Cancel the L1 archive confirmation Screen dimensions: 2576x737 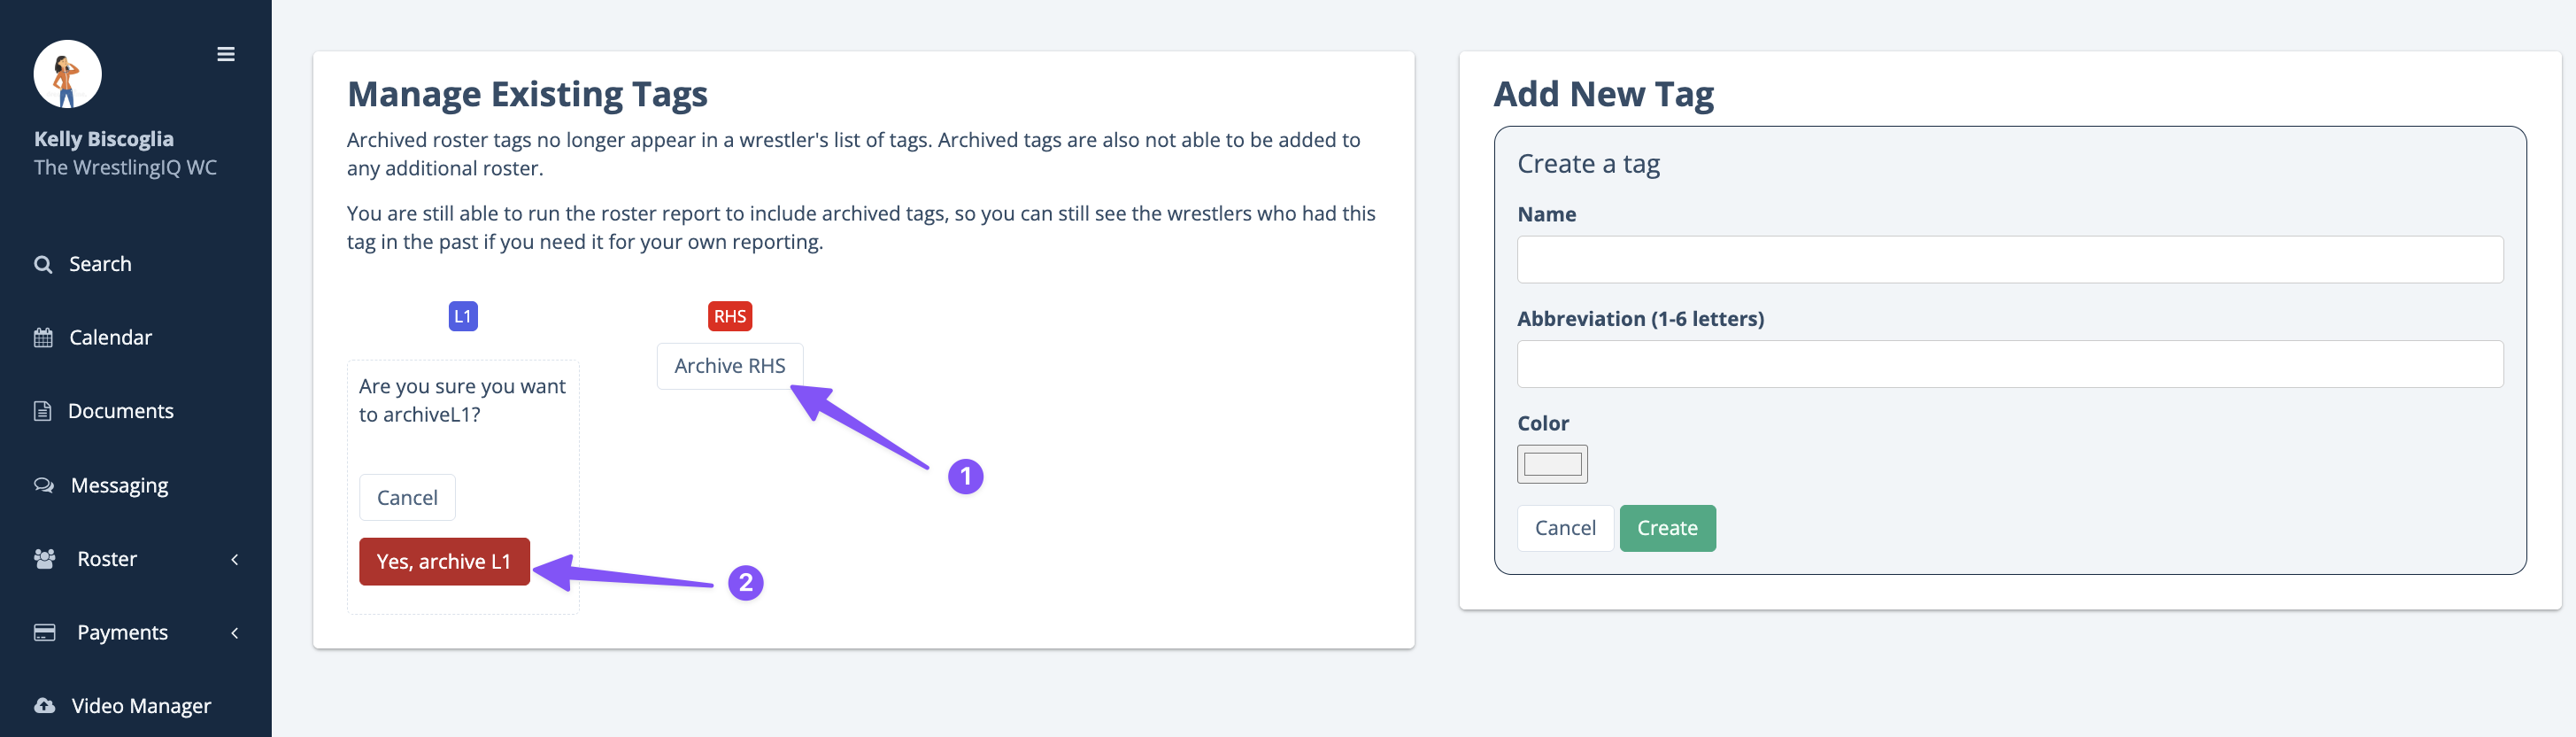pyautogui.click(x=407, y=498)
